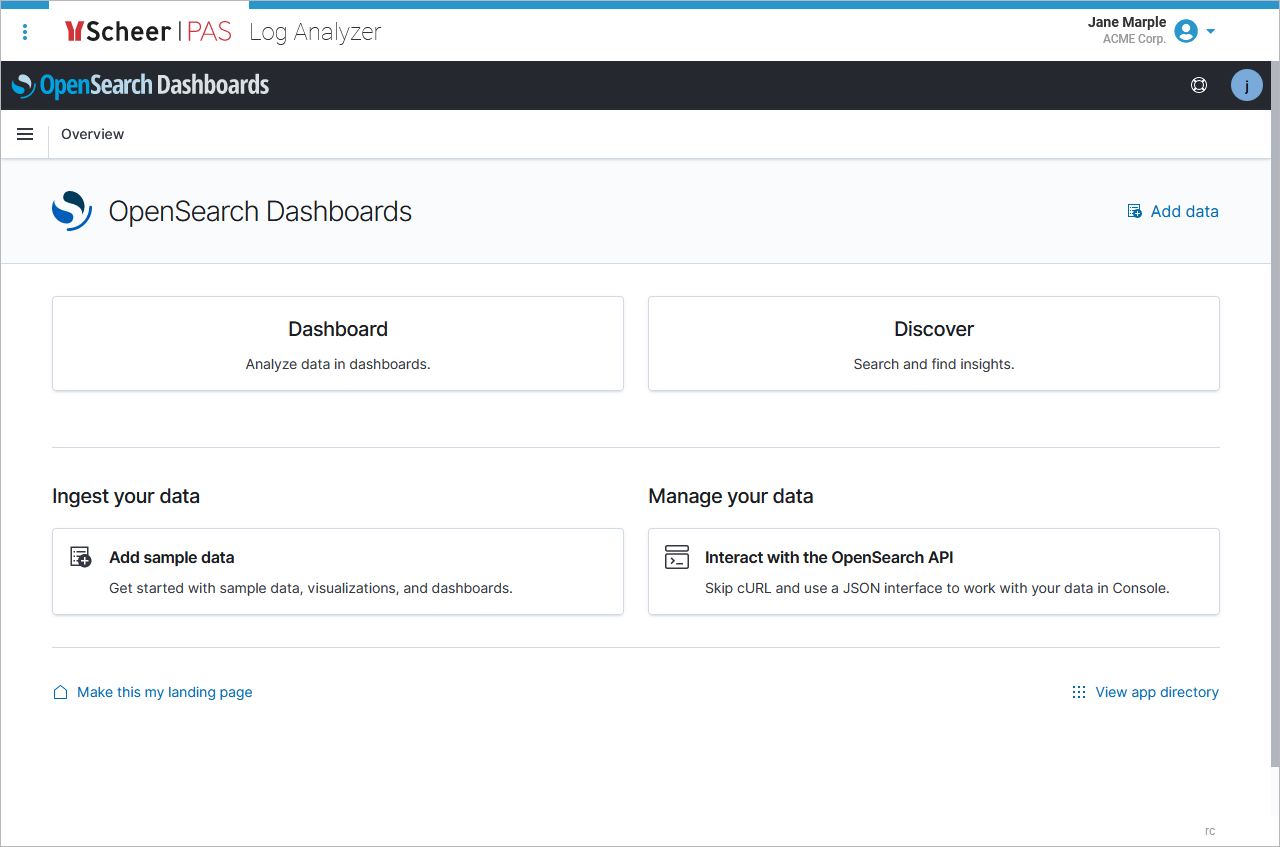Image resolution: width=1280 pixels, height=847 pixels.
Task: Click the OpenSearch Dashboards header logo
Action: tap(141, 86)
